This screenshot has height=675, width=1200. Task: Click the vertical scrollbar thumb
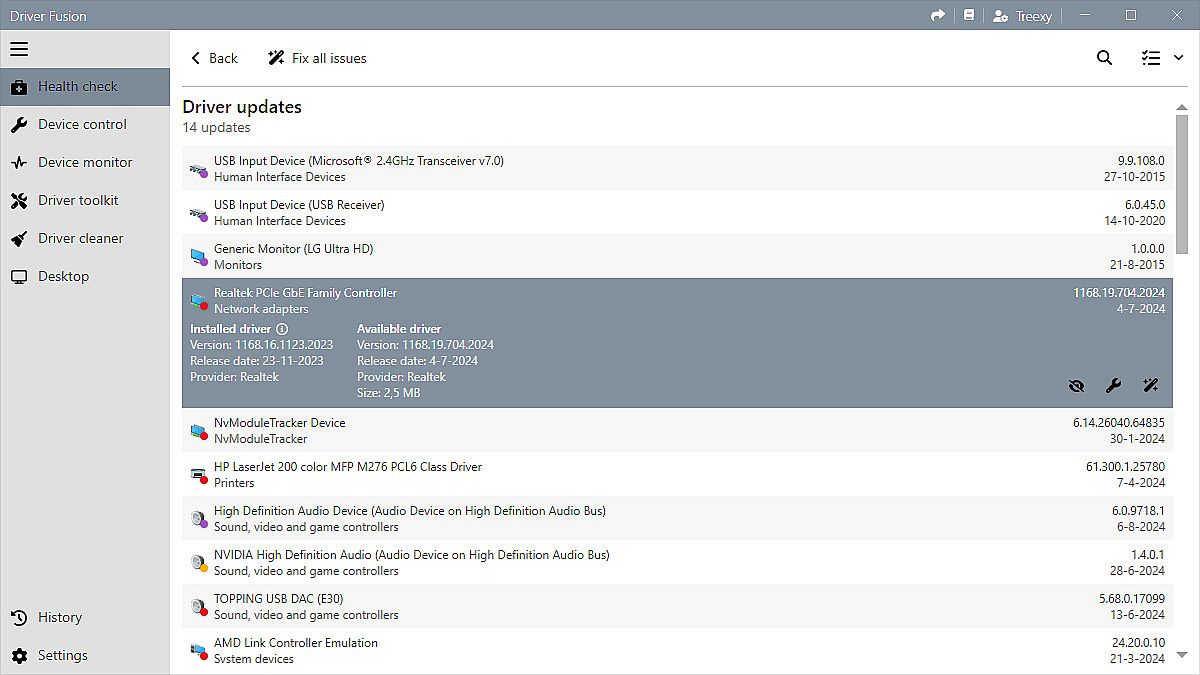[1182, 184]
